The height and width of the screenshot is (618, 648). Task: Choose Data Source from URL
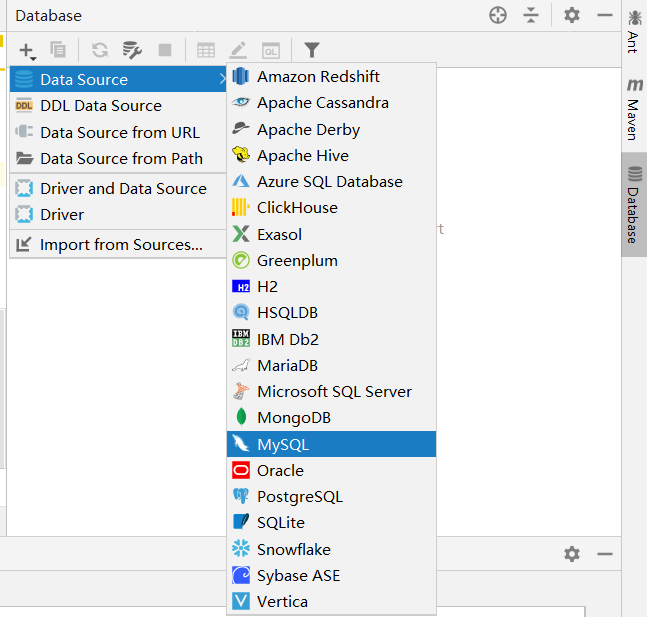click(118, 132)
